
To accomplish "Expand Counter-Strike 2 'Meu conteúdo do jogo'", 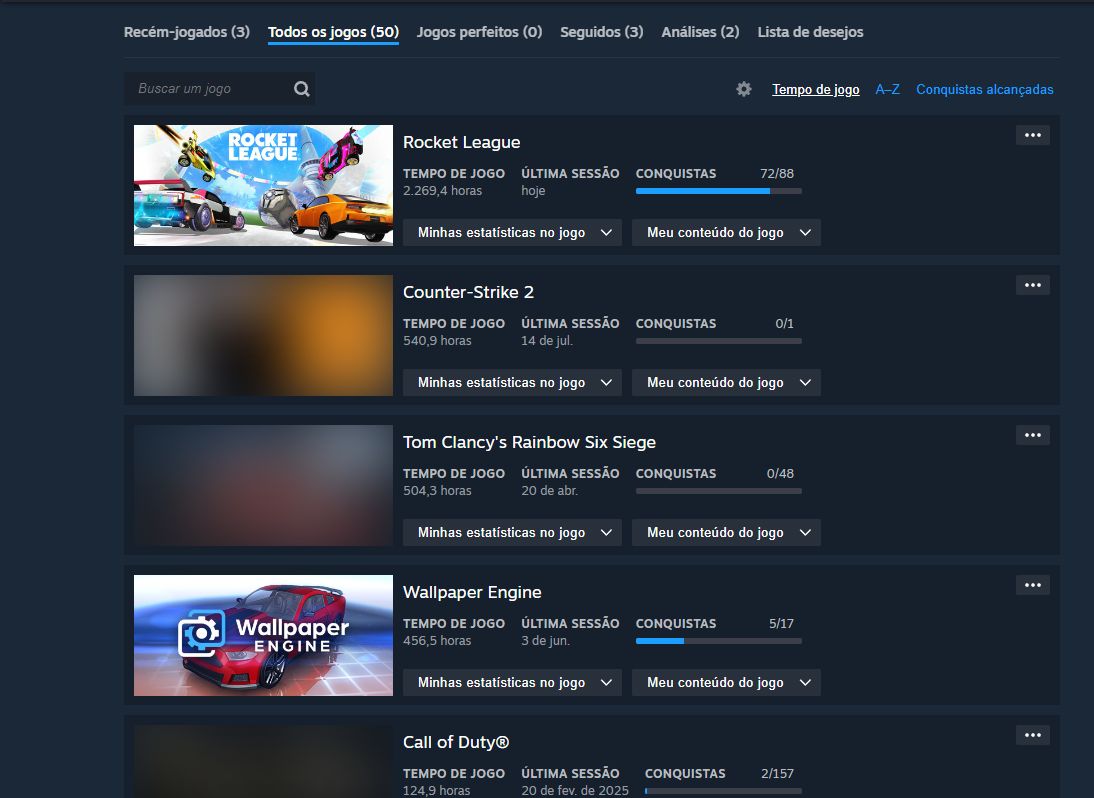I will click(x=726, y=382).
